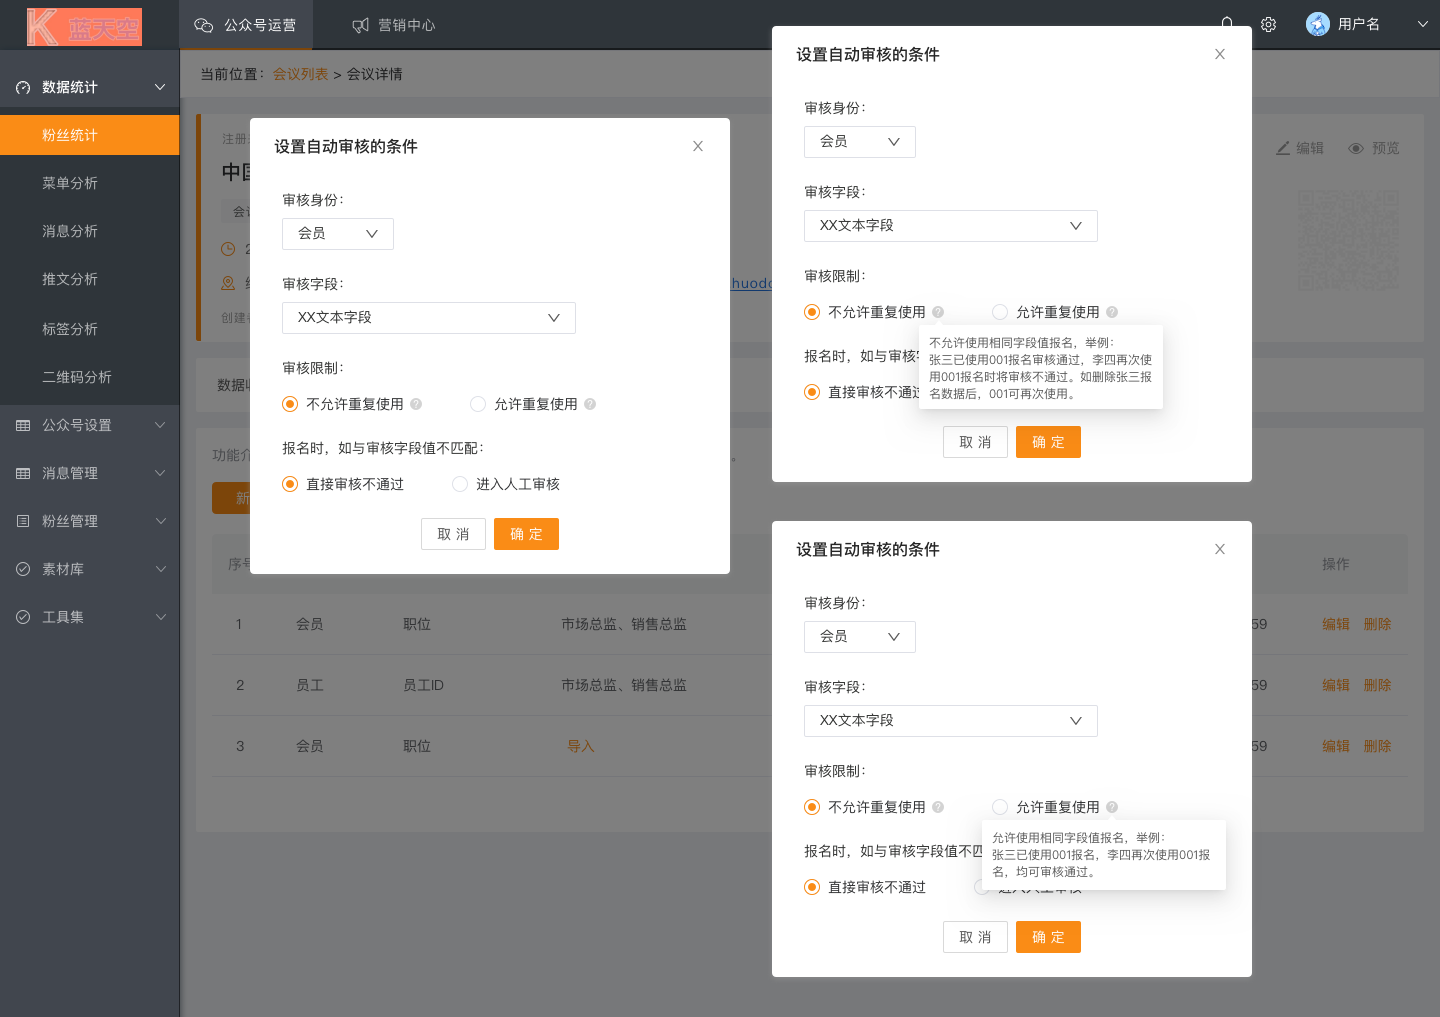1440x1017 pixels.
Task: Click help icon beside 允许重复使用 in left dialog
Action: [x=590, y=404]
